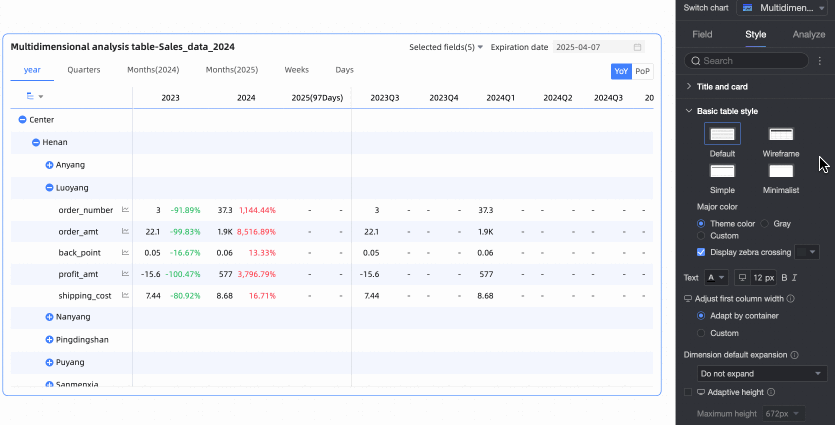This screenshot has width=835, height=425.
Task: Open the Analyze panel tab
Action: pyautogui.click(x=808, y=35)
